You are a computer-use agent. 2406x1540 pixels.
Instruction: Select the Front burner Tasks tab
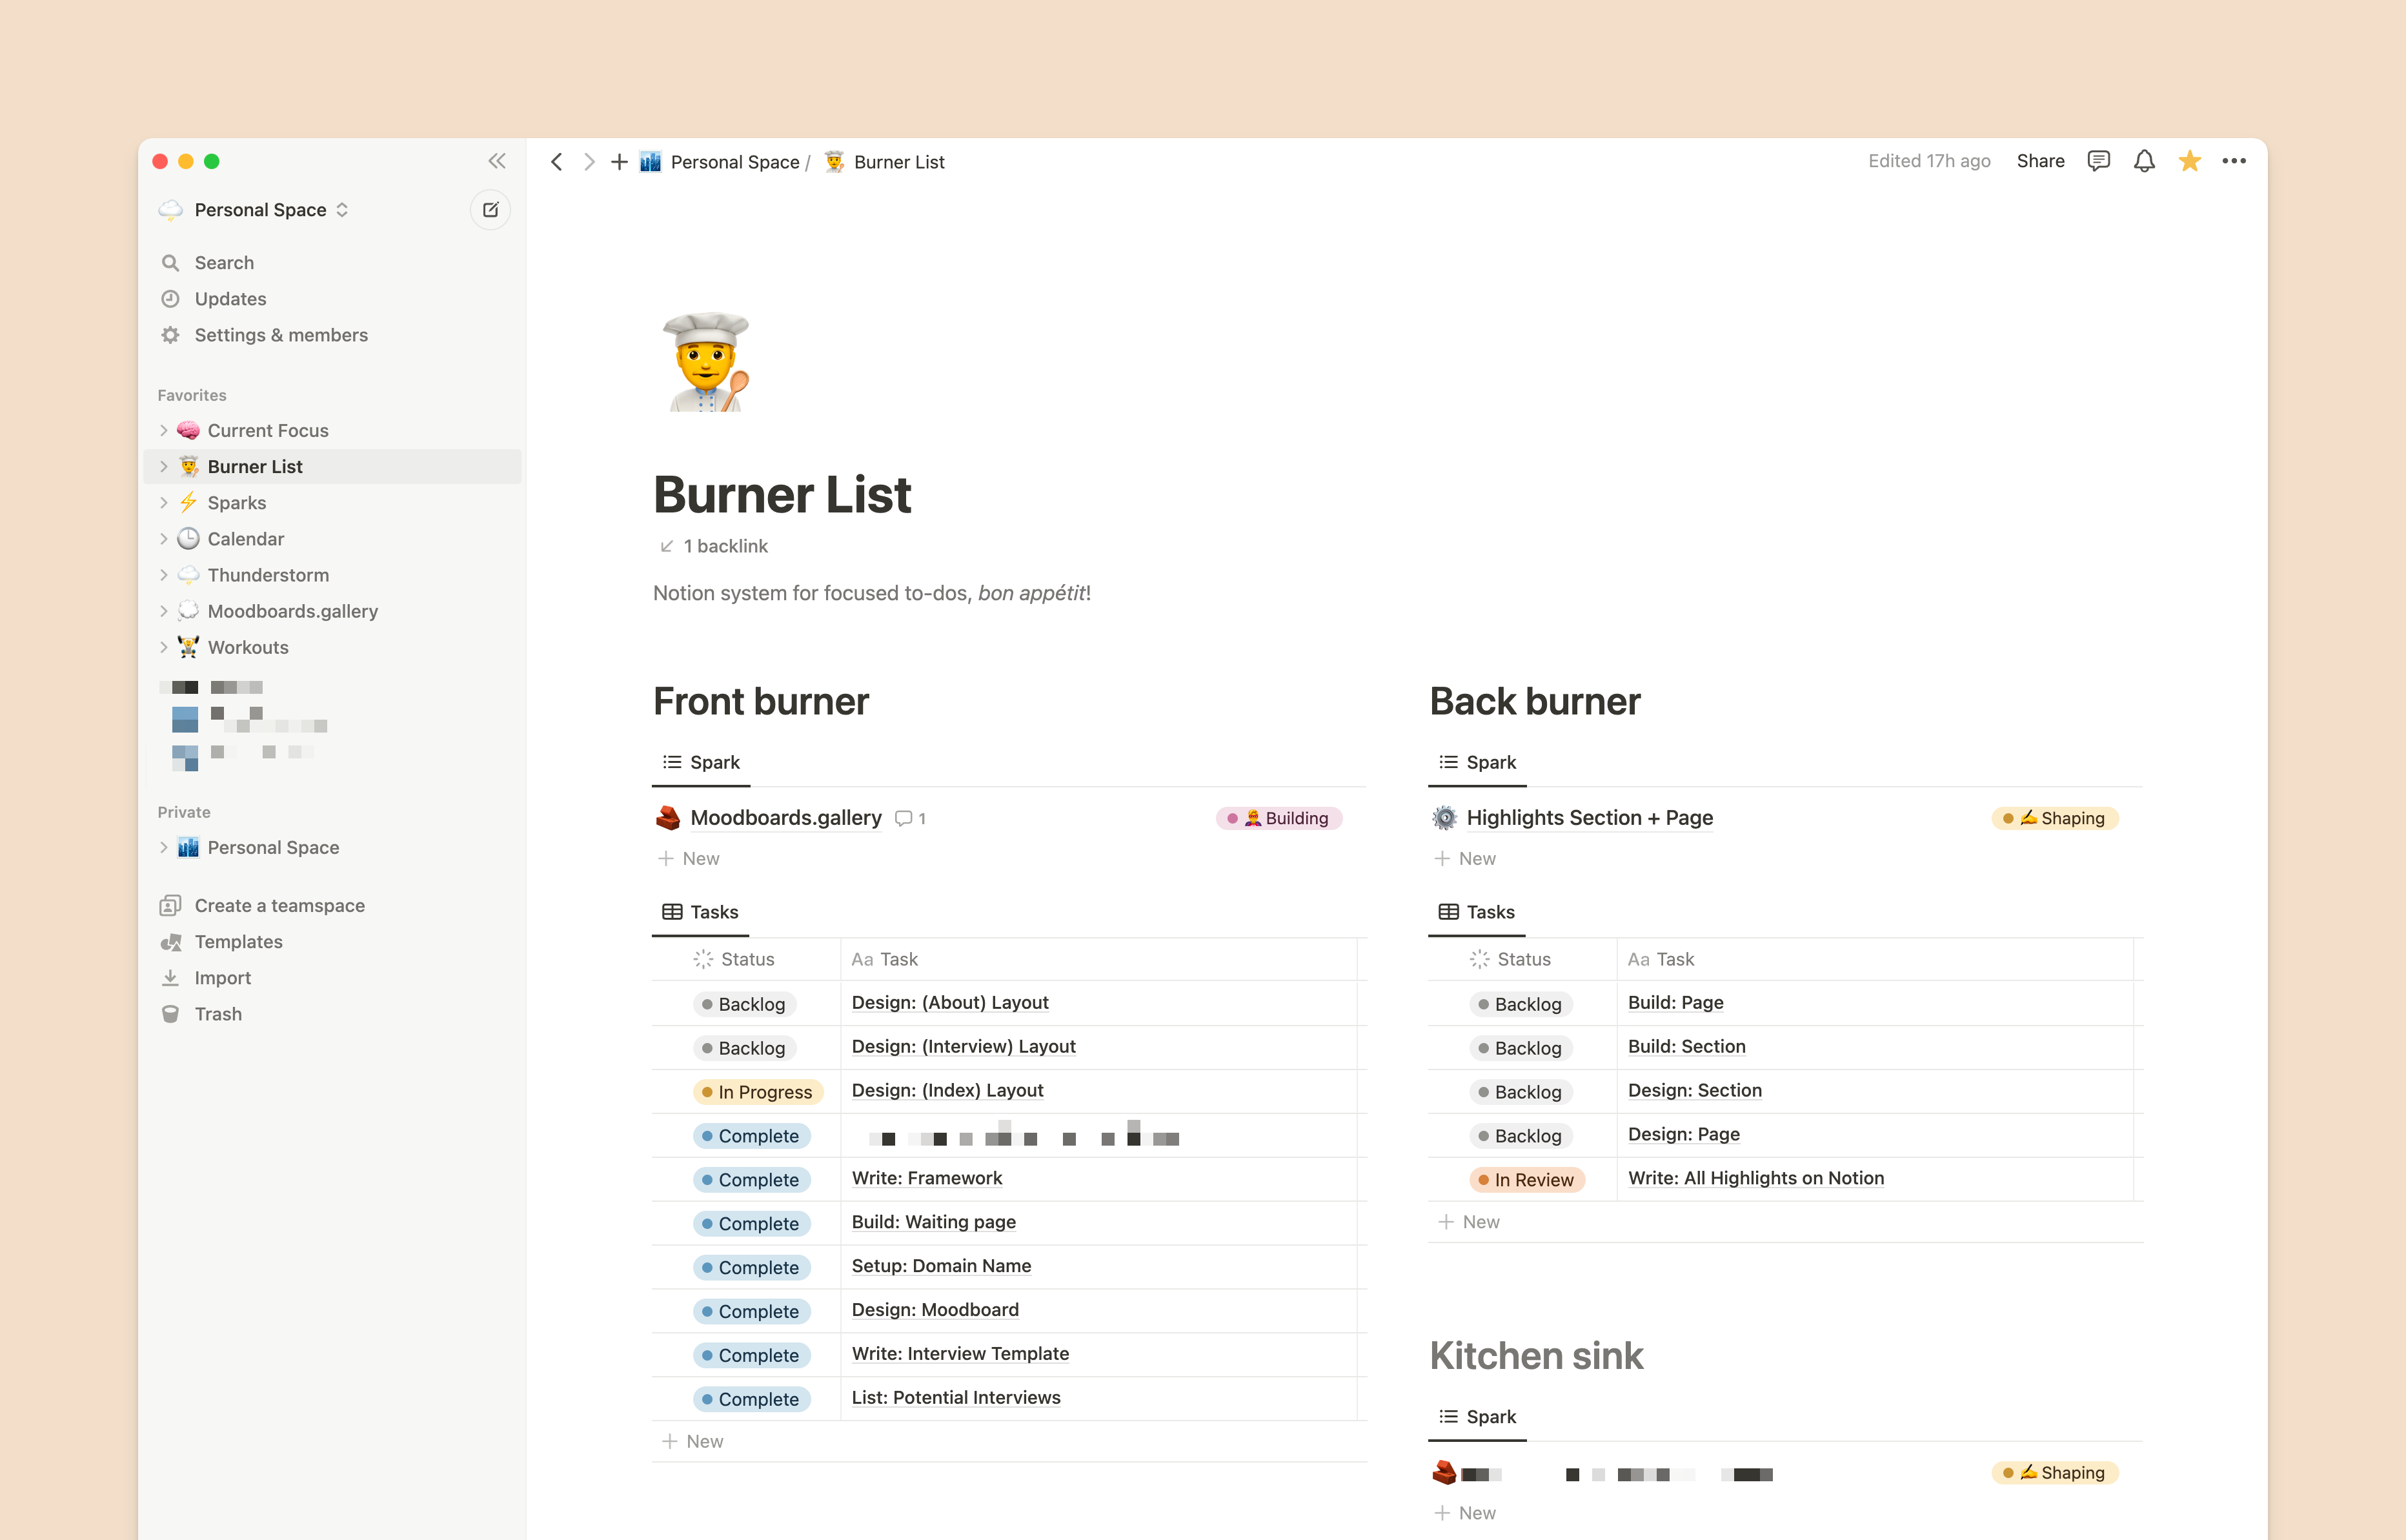pyautogui.click(x=700, y=912)
